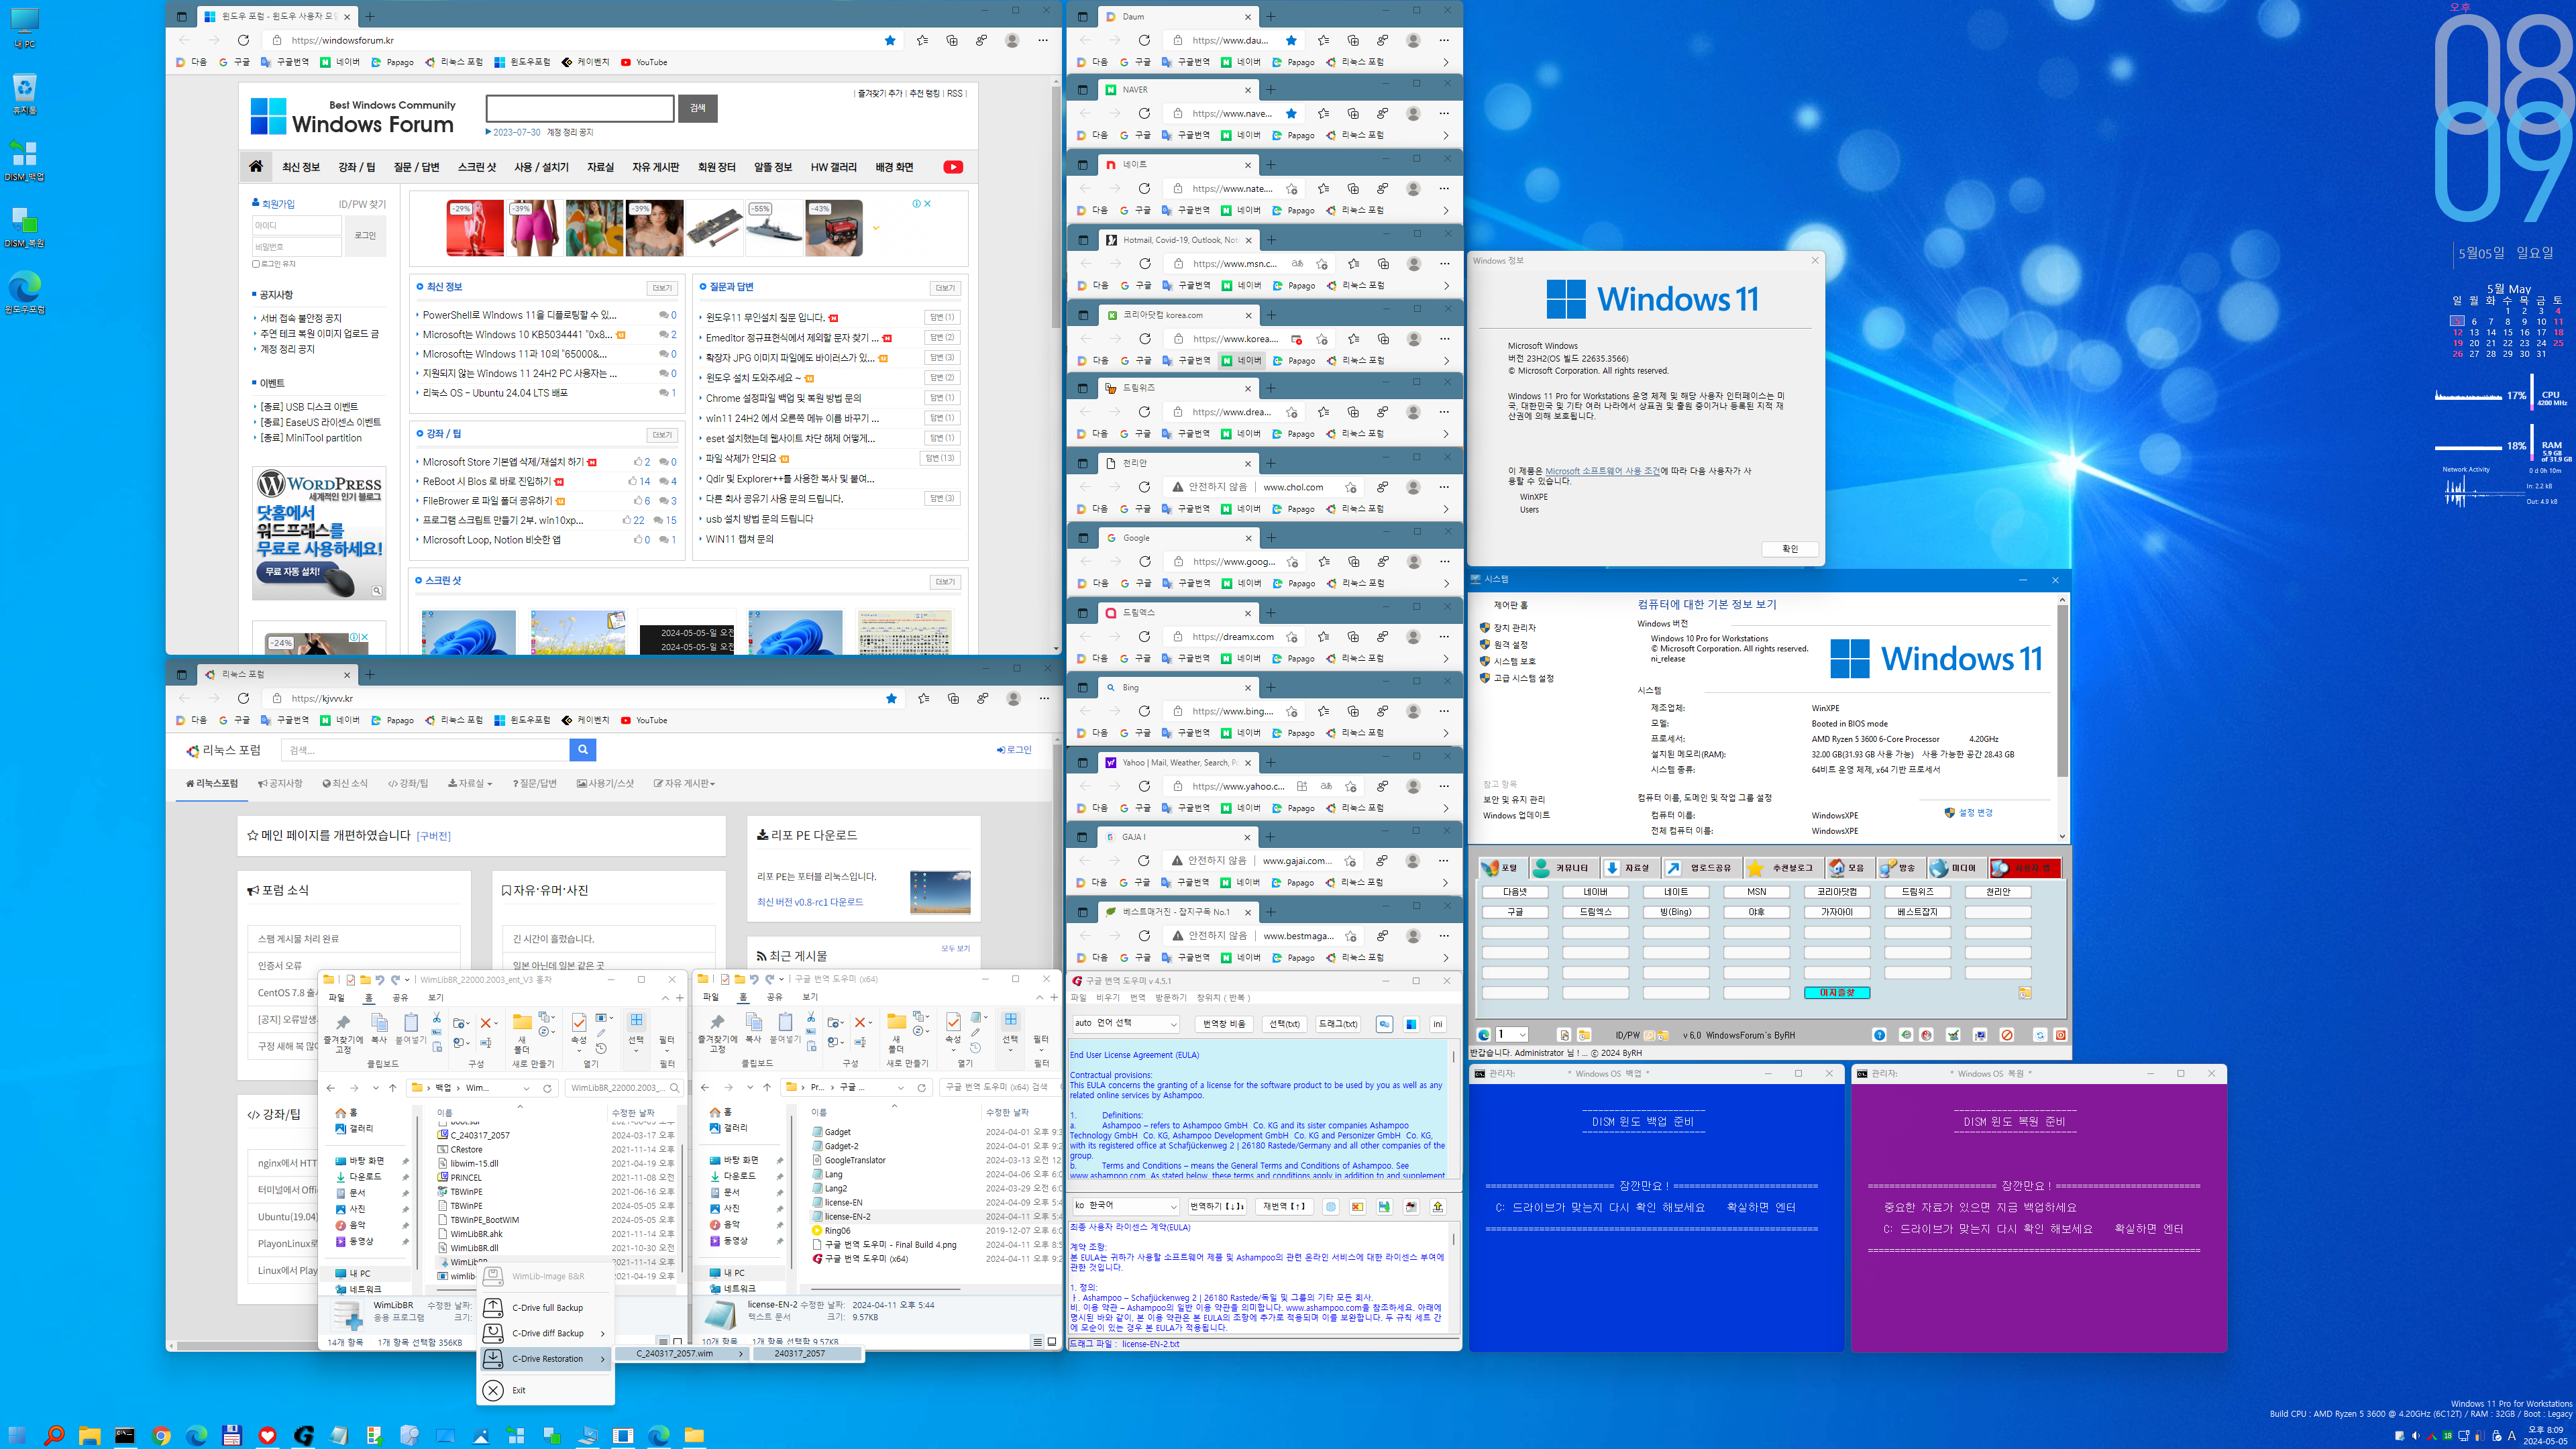Image resolution: width=2576 pixels, height=1449 pixels.
Task: Open 최신 버전 v0.8-rc1 다운로드 link on Linux Forum
Action: [x=809, y=901]
